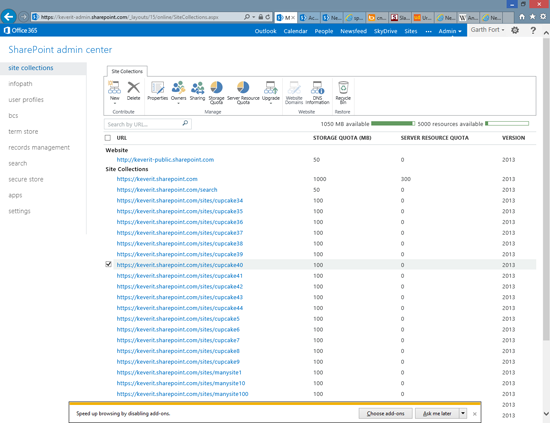The image size is (550, 423).
Task: Open the keverit-public.sharepoint.com website link
Action: [x=165, y=160]
